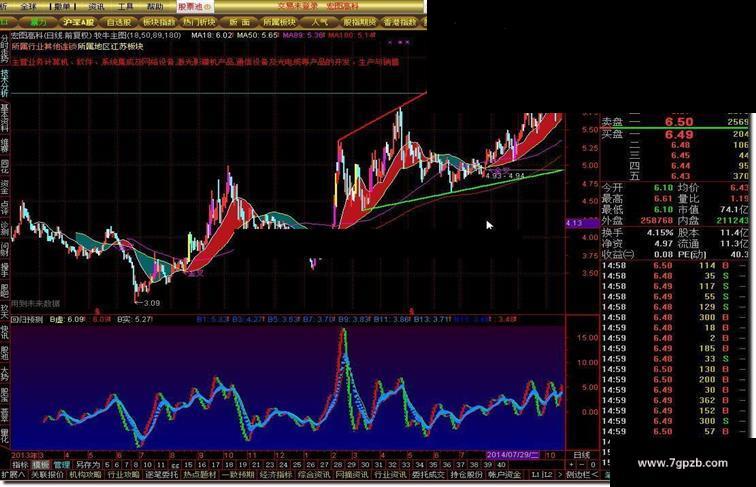The width and height of the screenshot is (756, 487).
Task: Select the 沪深A股 tab button
Action: click(79, 22)
